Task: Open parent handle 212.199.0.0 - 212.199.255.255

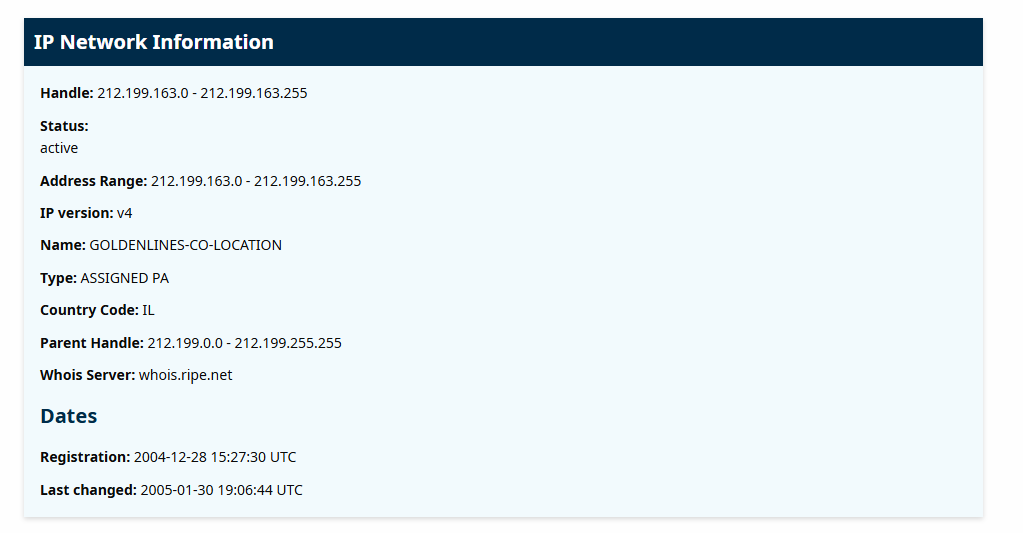Action: [x=244, y=343]
